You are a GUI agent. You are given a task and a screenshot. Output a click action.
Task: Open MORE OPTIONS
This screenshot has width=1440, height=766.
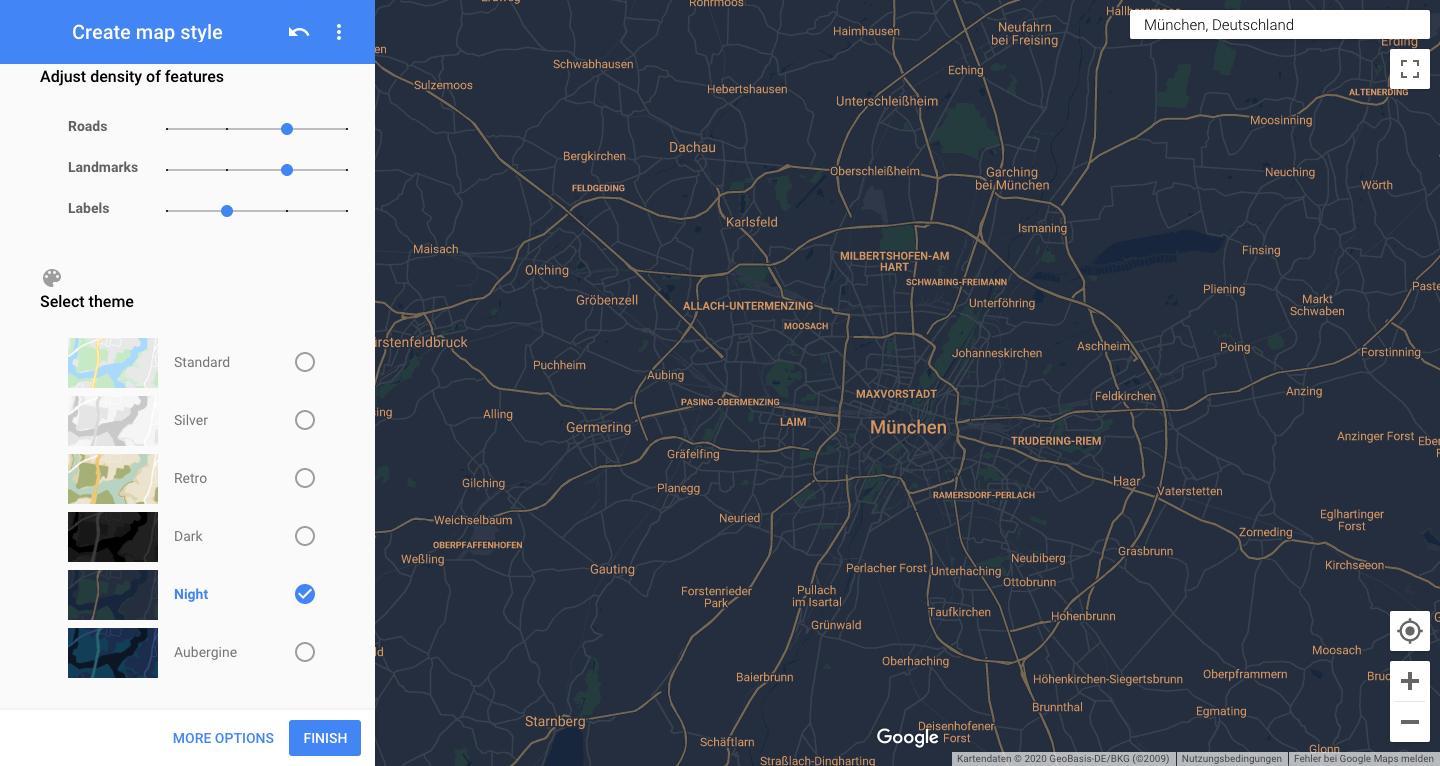223,738
